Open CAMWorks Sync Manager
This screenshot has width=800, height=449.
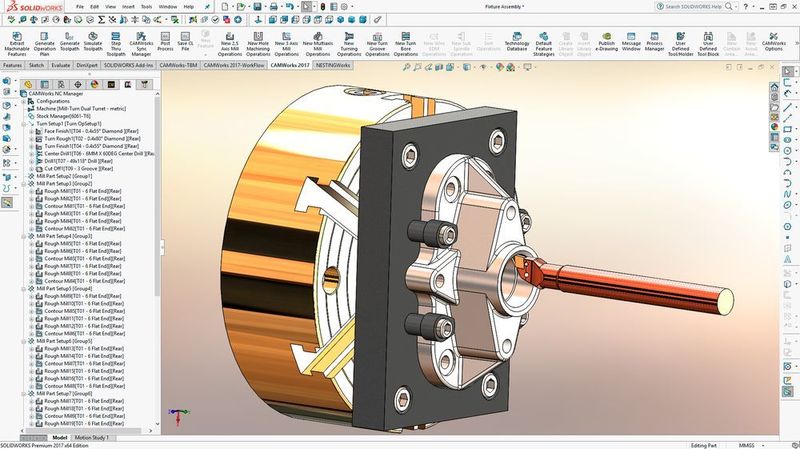[x=141, y=44]
